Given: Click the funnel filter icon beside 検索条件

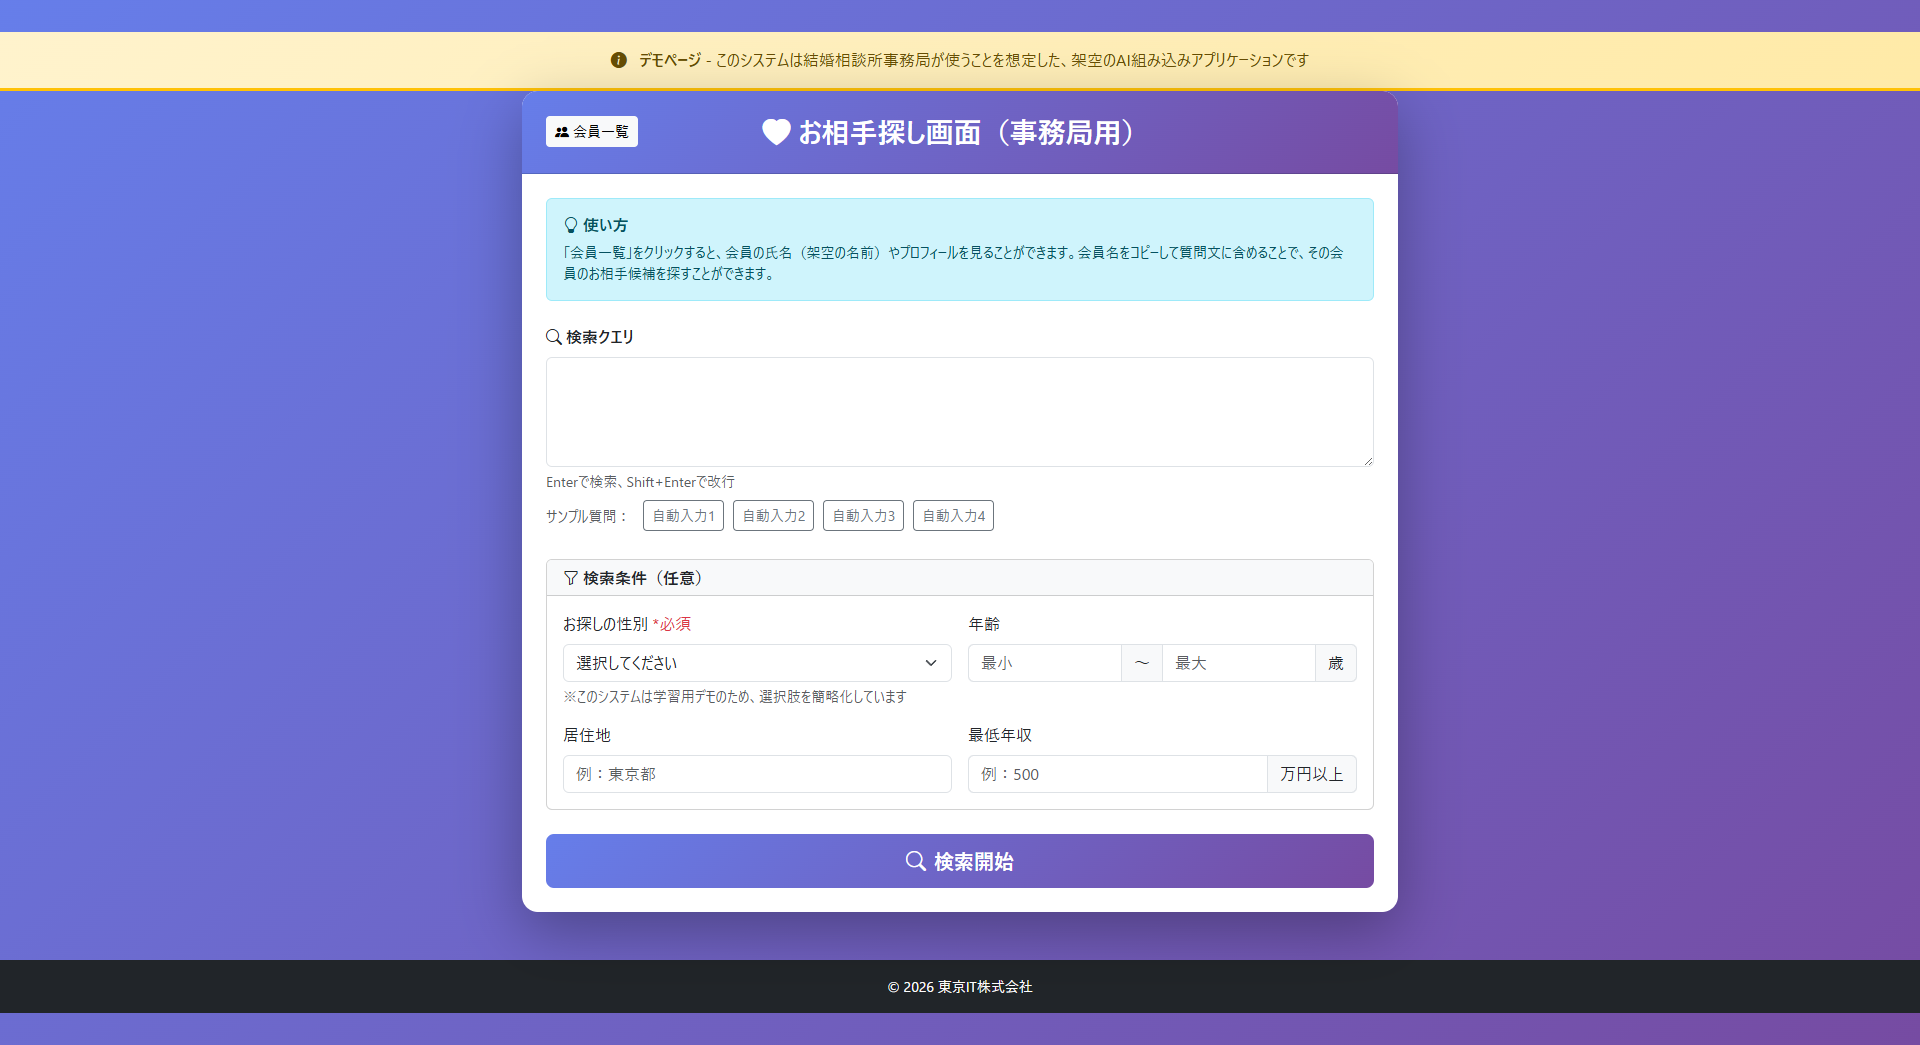Looking at the screenshot, I should click(571, 578).
